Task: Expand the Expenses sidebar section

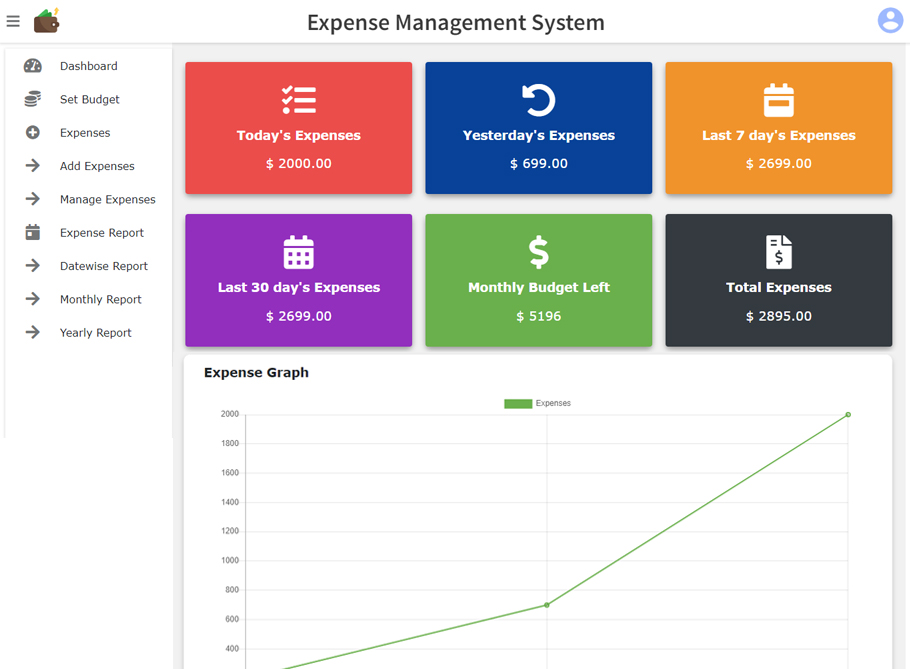Action: coord(85,133)
